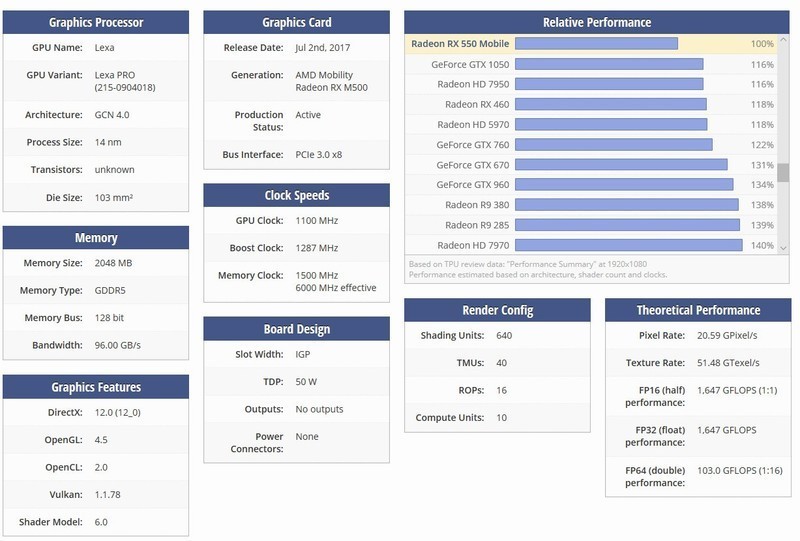The height and width of the screenshot is (541, 800).
Task: Click the Theoretical Performance section header
Action: pos(698,310)
